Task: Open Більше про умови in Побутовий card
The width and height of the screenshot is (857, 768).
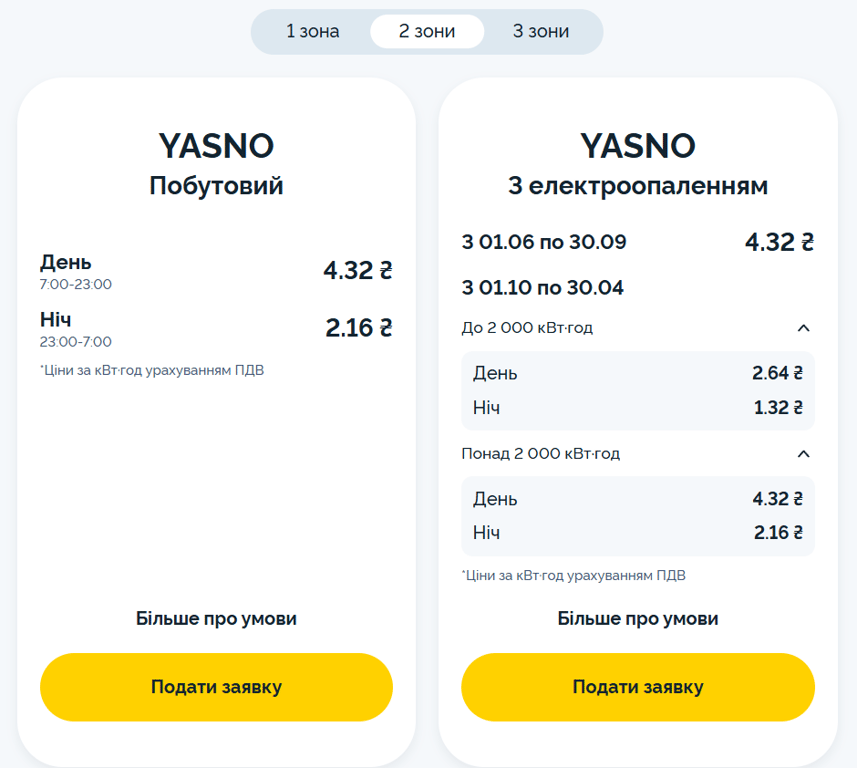Action: pyautogui.click(x=216, y=619)
